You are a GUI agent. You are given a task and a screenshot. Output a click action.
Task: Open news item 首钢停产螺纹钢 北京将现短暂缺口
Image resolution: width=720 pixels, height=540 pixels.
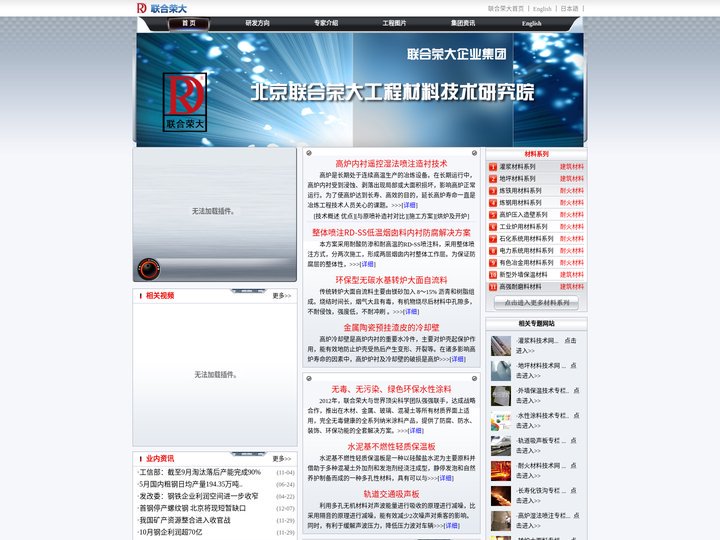[x=192, y=508]
